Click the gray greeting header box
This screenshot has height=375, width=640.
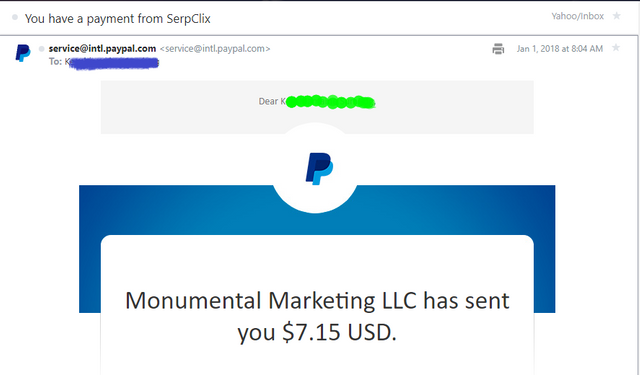(x=317, y=107)
